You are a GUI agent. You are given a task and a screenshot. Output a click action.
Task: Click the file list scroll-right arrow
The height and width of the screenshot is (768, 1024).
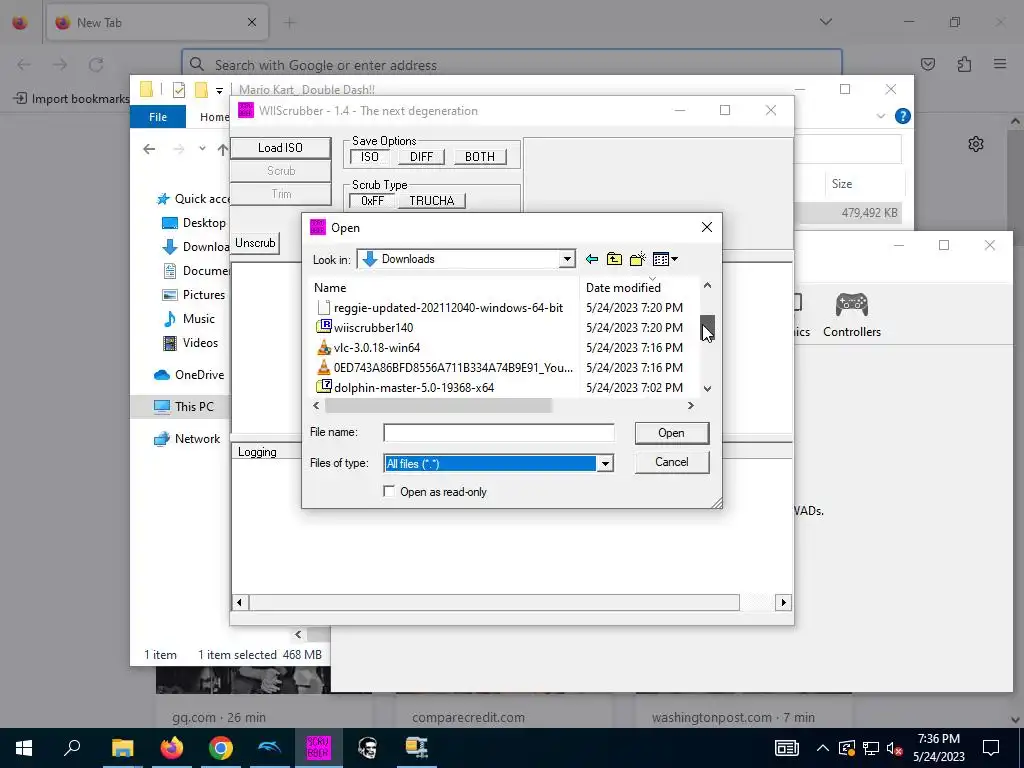coord(691,406)
